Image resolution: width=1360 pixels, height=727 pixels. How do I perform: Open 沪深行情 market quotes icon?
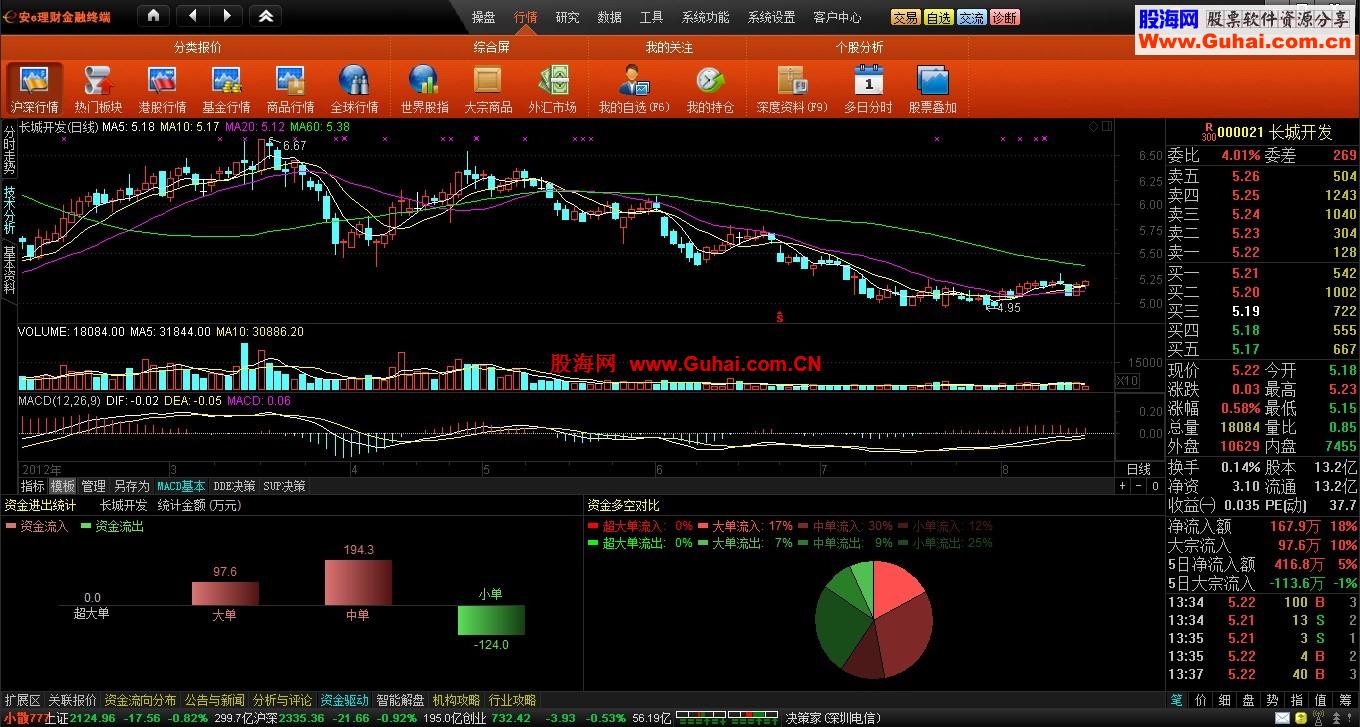pyautogui.click(x=35, y=89)
